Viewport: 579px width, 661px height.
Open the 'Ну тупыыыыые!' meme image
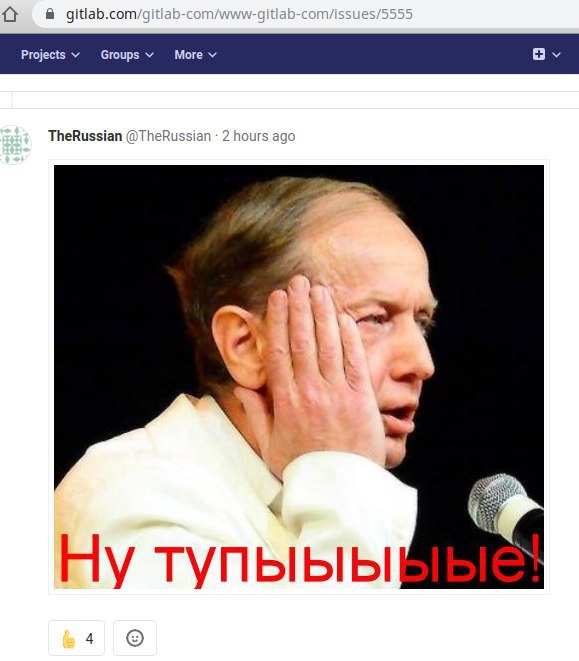pyautogui.click(x=299, y=377)
